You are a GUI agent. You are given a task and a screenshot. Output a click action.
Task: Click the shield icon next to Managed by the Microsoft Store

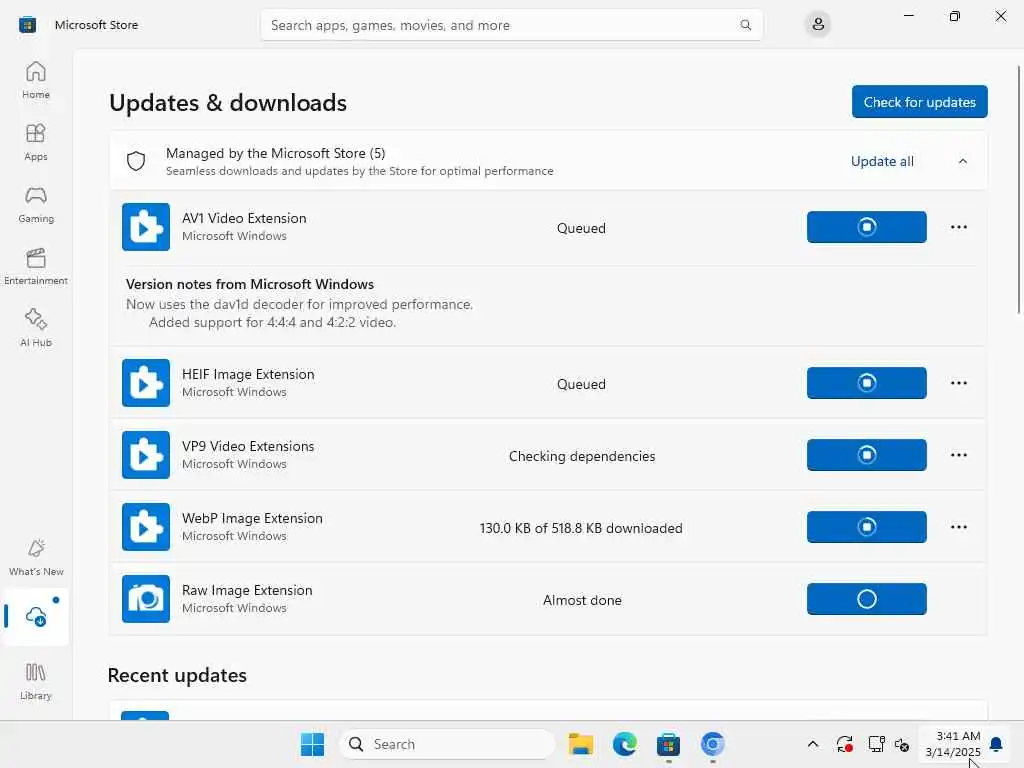click(136, 161)
